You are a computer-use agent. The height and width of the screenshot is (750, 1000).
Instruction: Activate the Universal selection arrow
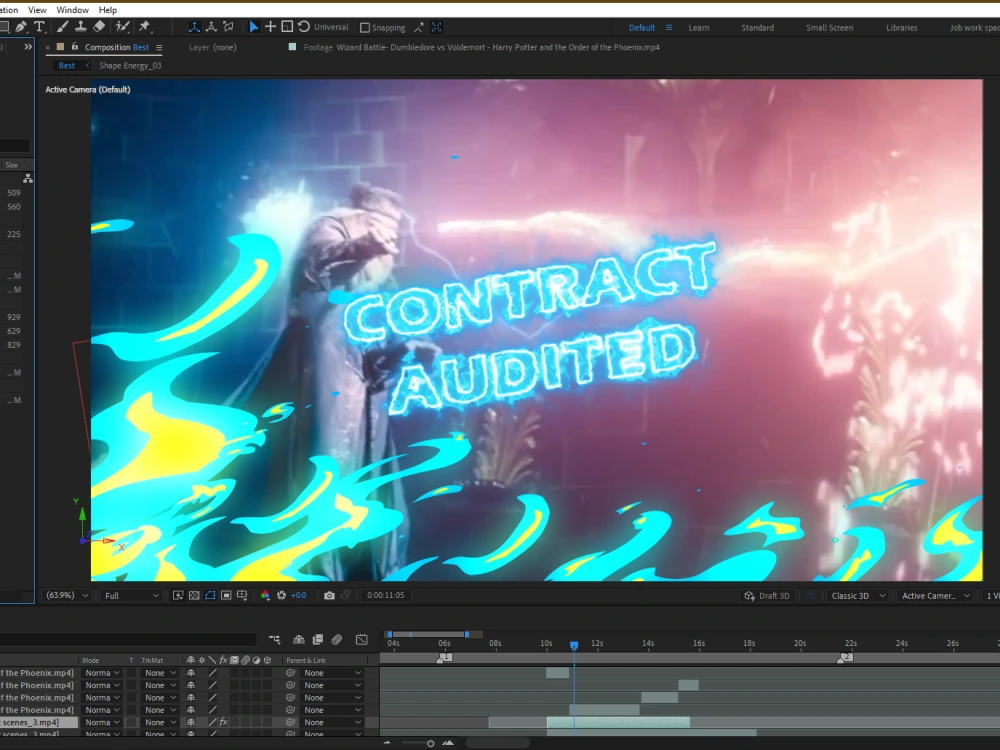tap(253, 27)
